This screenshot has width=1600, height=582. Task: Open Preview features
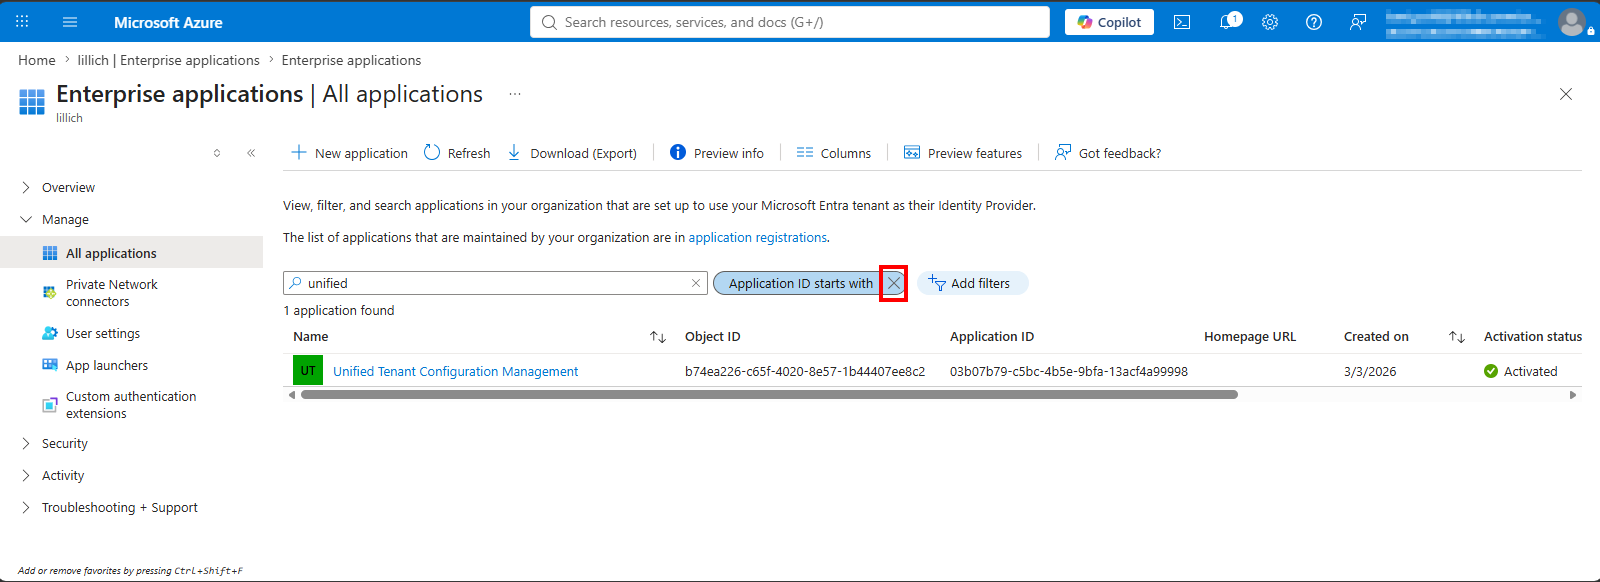tap(963, 153)
